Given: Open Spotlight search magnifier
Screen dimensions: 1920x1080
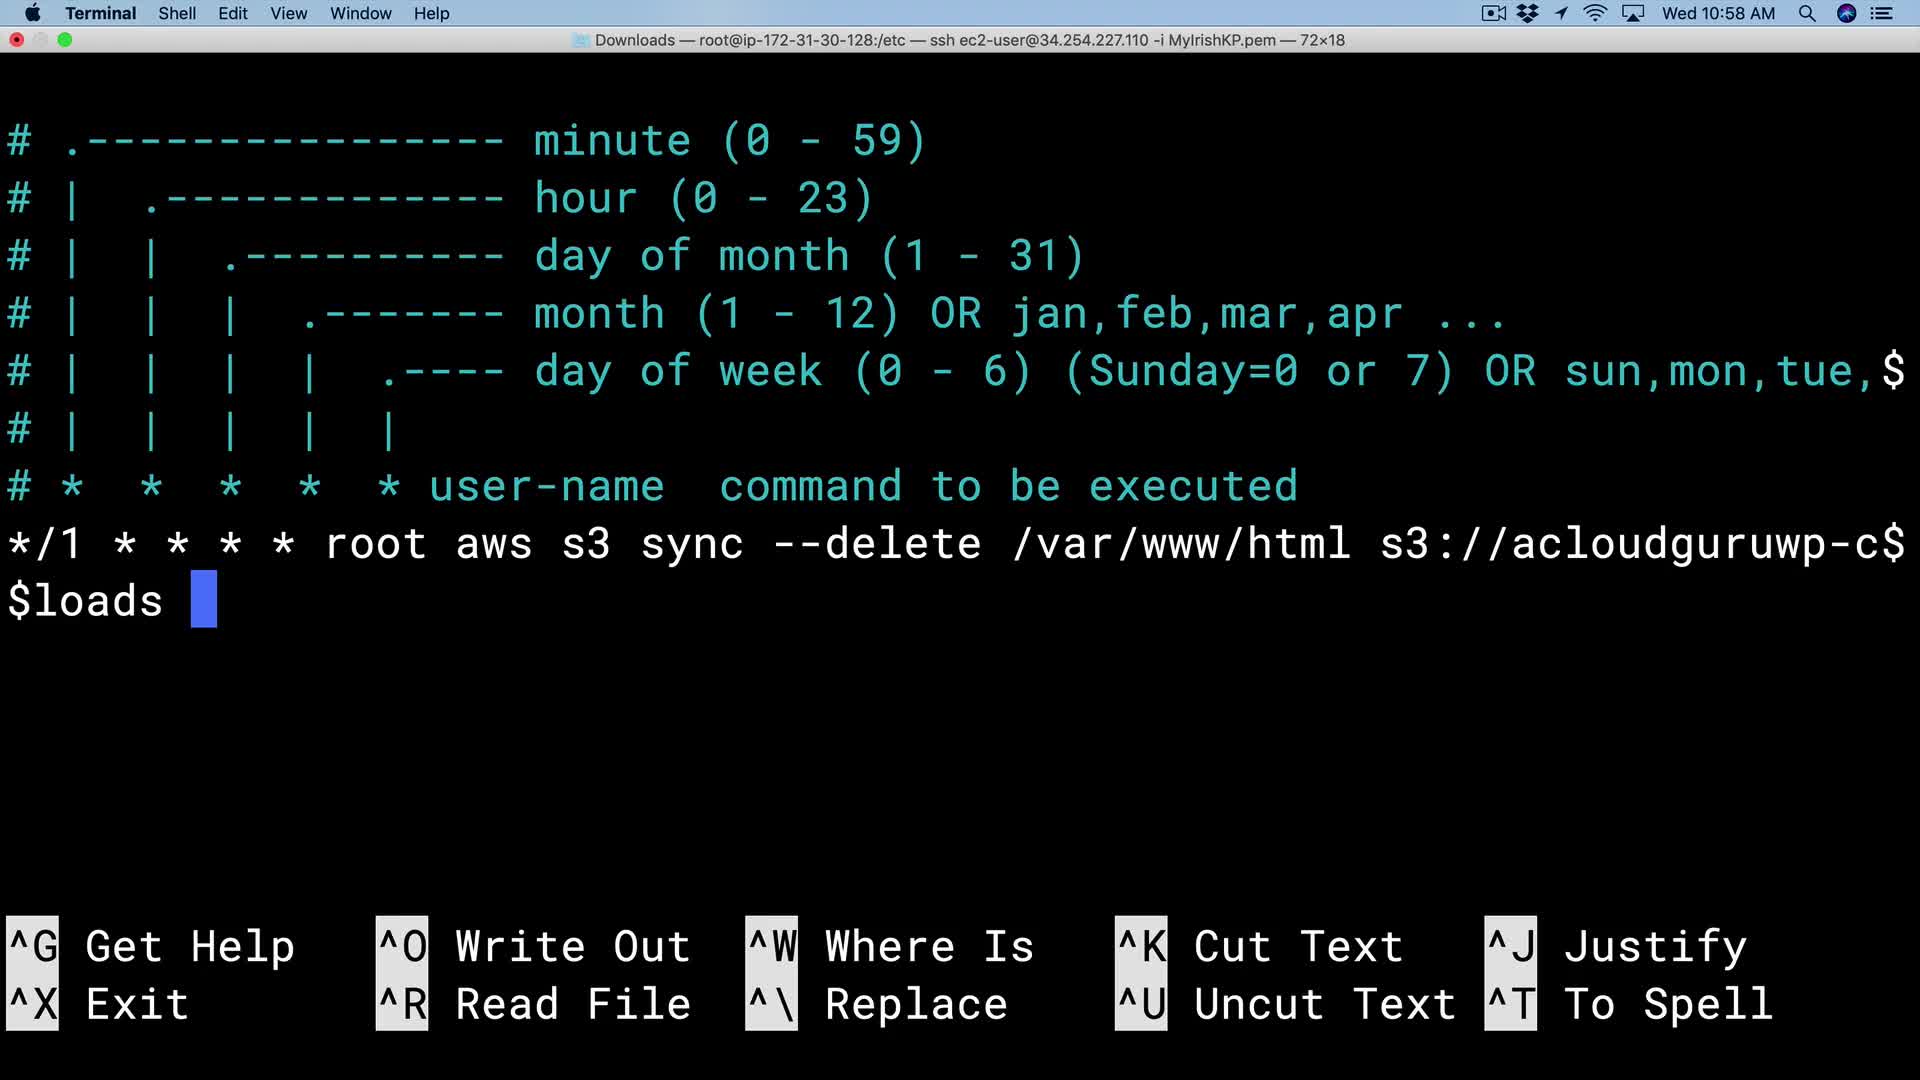Looking at the screenshot, I should tap(1807, 13).
